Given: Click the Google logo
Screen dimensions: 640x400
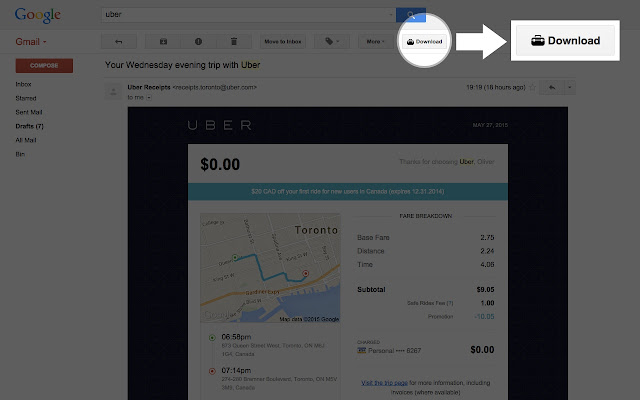Looking at the screenshot, I should coord(38,15).
